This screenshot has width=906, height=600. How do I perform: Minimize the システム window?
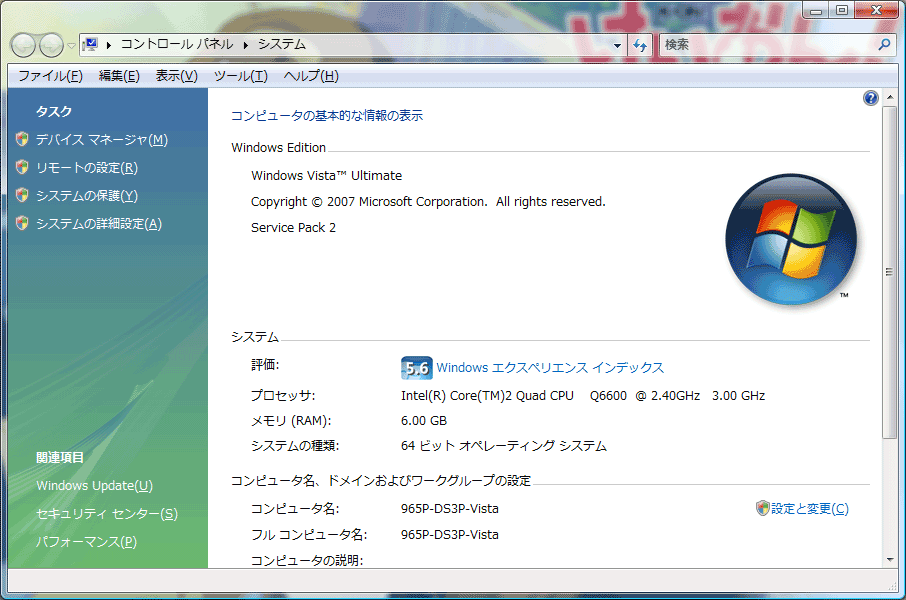816,10
